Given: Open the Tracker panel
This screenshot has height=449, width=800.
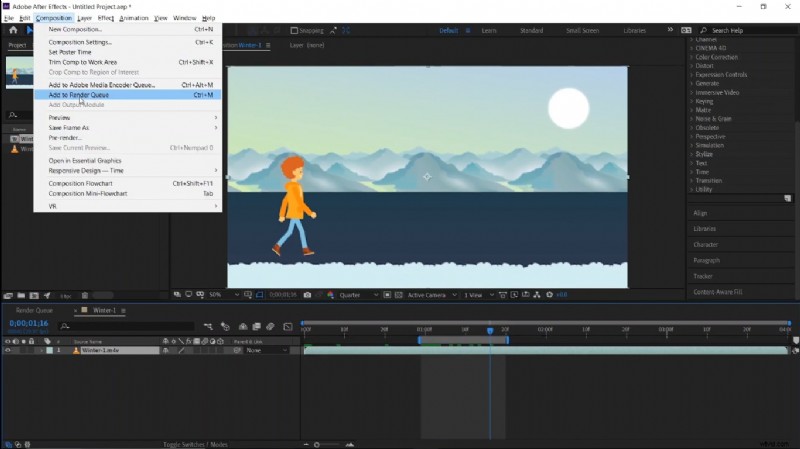Looking at the screenshot, I should click(703, 276).
